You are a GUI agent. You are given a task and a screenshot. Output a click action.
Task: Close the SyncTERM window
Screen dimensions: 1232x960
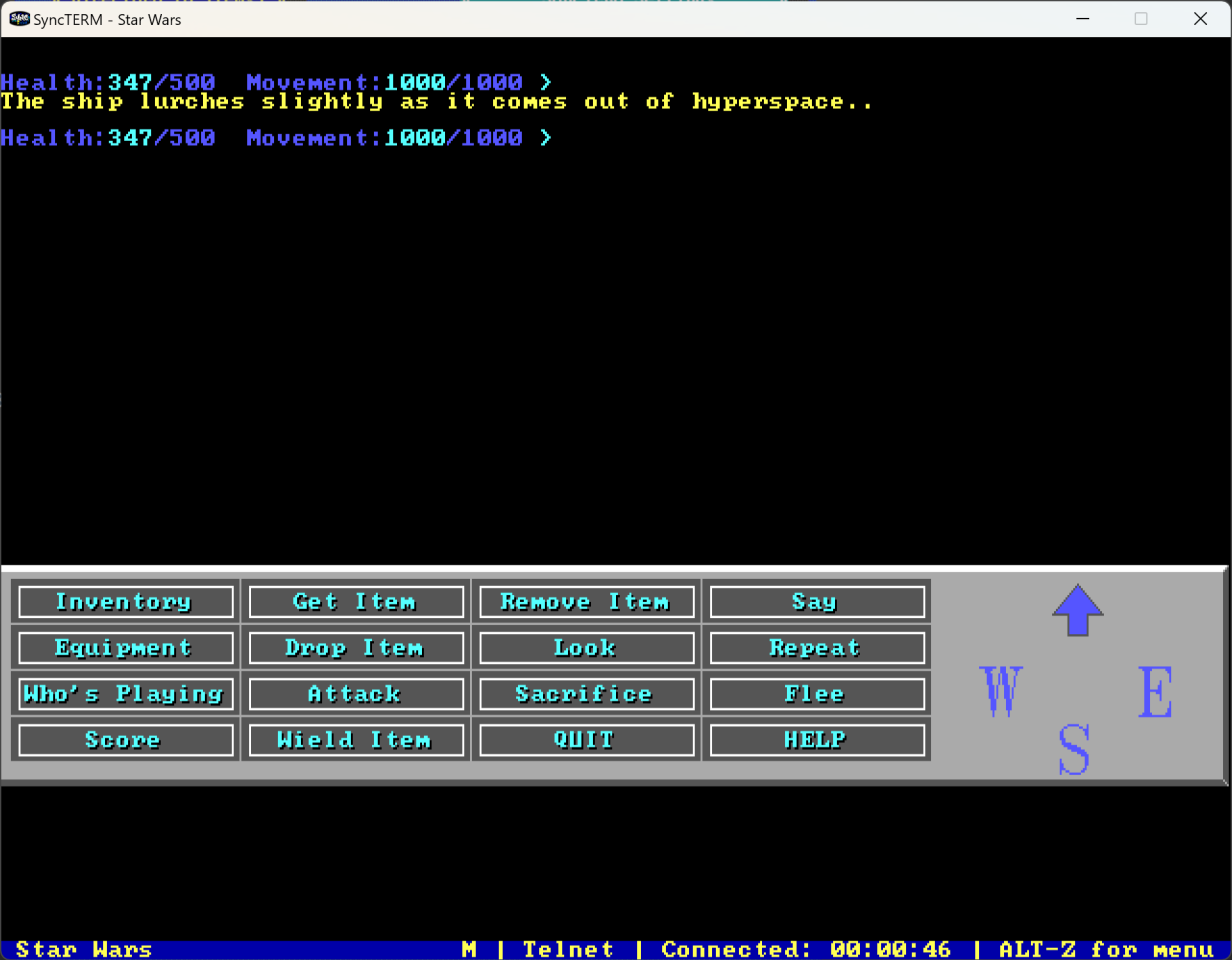pos(1200,19)
